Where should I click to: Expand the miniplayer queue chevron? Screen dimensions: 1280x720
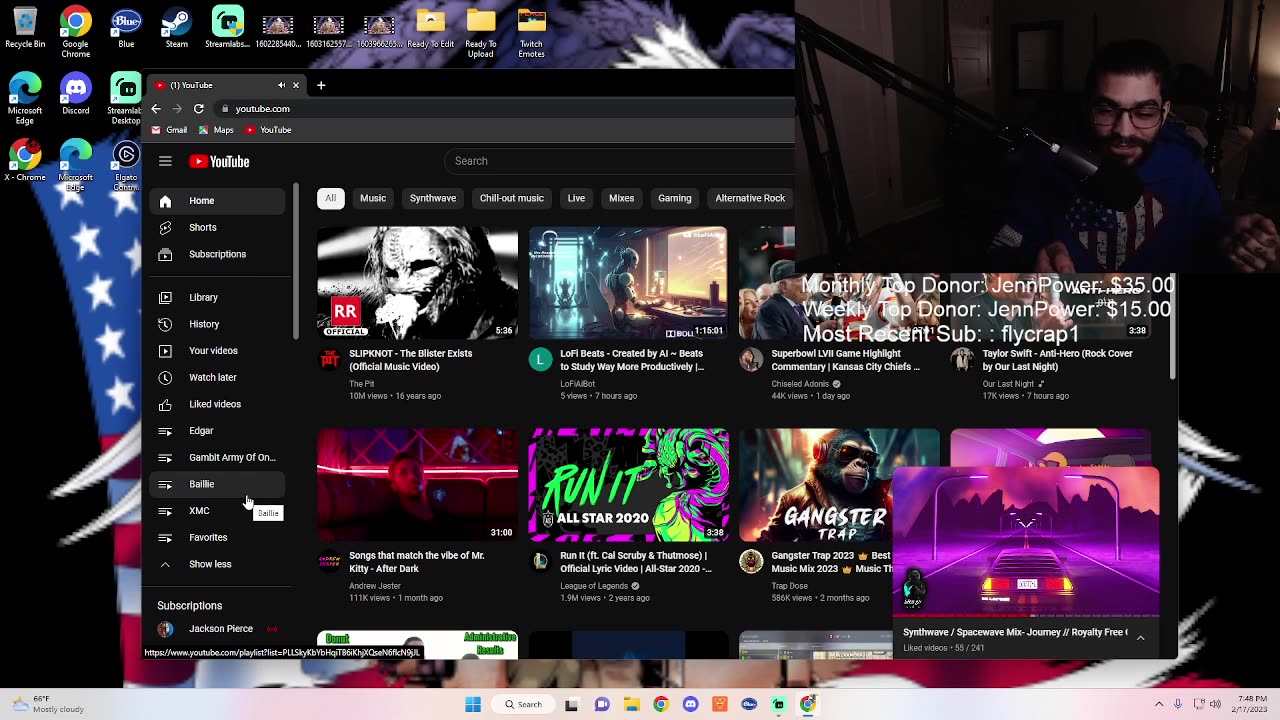(1140, 638)
